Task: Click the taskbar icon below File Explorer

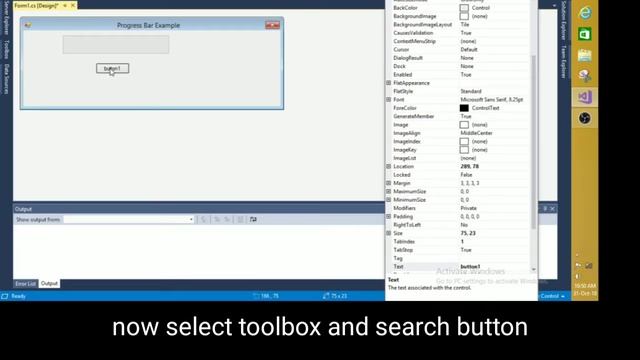Action: [585, 76]
